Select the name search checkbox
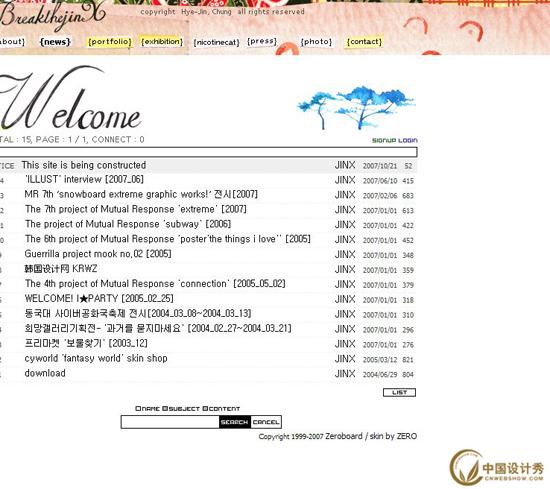This screenshot has width=550, height=489. [x=138, y=409]
